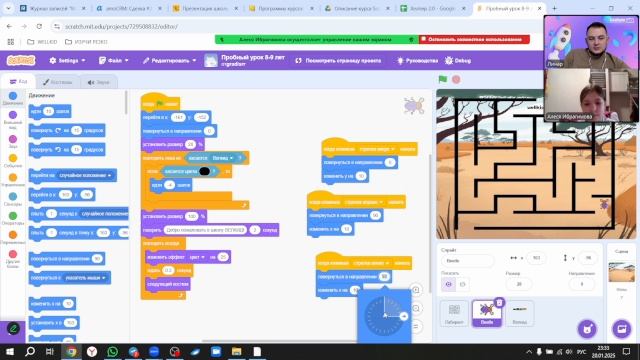This screenshot has height=360, width=640.
Task: Click the Scratch logo
Action: (21, 60)
